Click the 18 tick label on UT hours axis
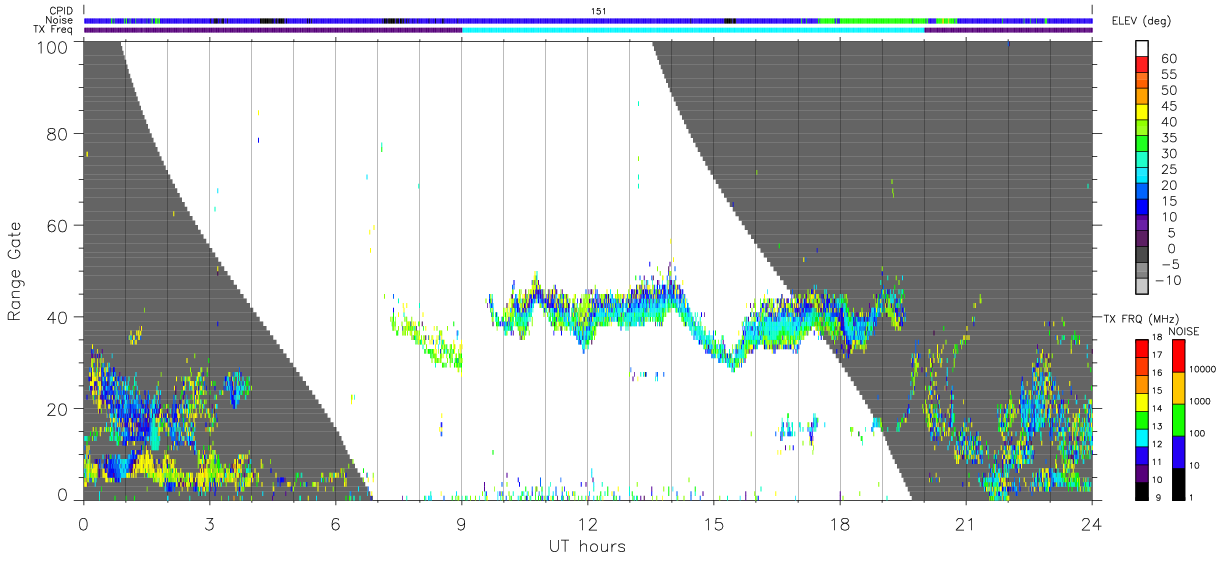Screen dimensions: 1228x567 (x=839, y=523)
